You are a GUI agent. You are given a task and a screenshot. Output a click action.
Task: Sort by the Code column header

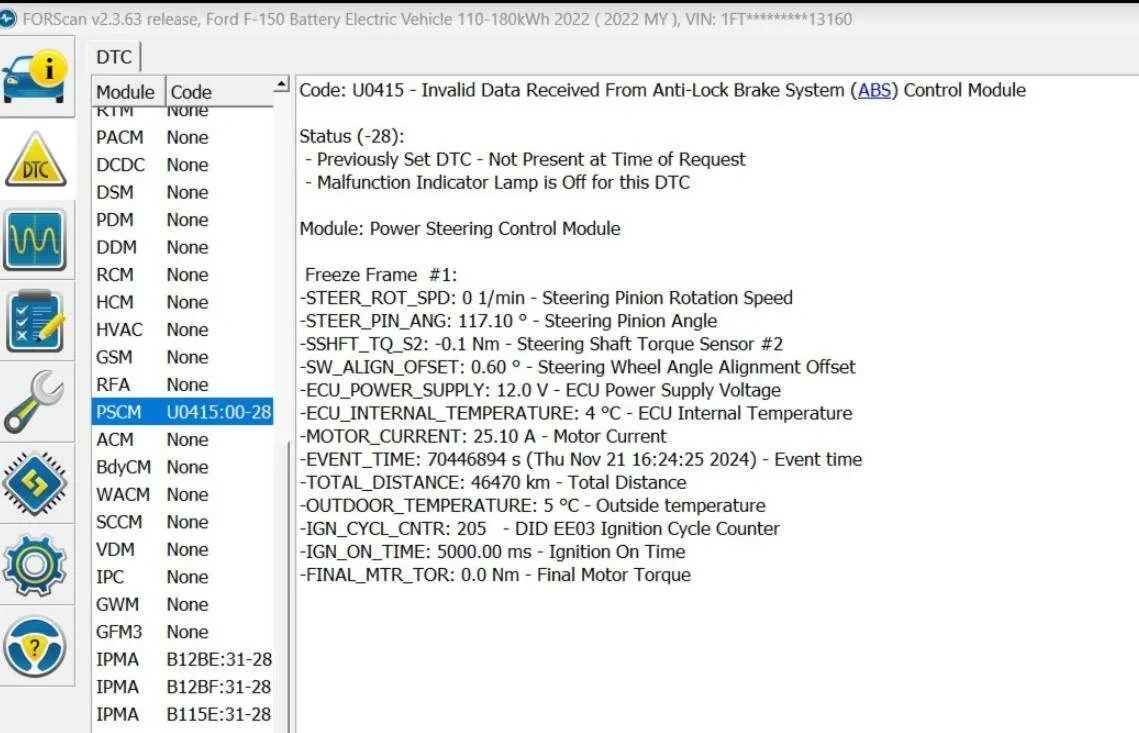(219, 92)
